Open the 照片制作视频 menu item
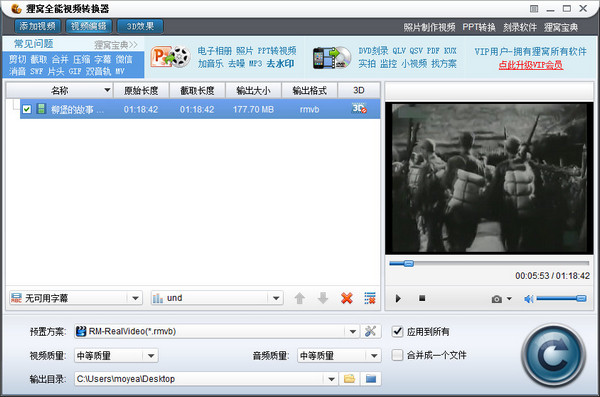The height and width of the screenshot is (397, 600). click(x=429, y=27)
